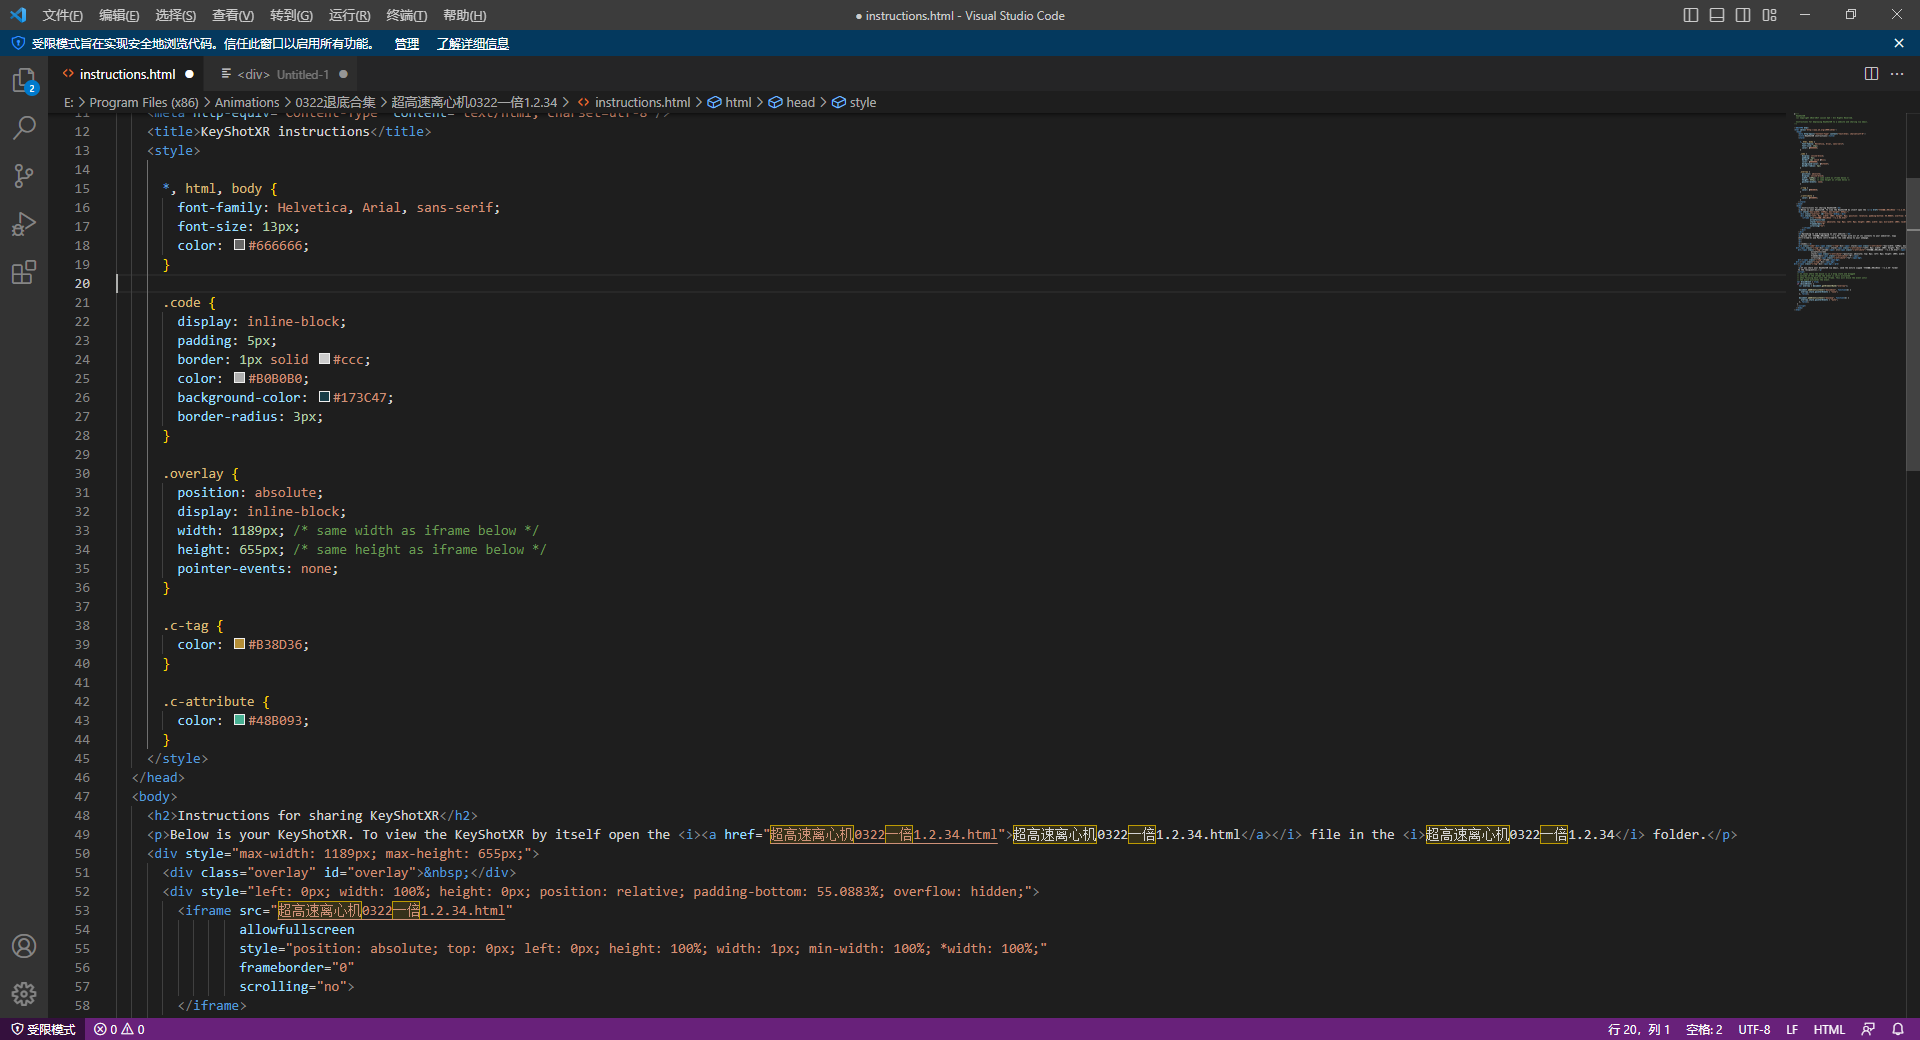This screenshot has width=1920, height=1040.
Task: Click line and column indicator 行 20, 列 1
Action: (x=1639, y=1029)
